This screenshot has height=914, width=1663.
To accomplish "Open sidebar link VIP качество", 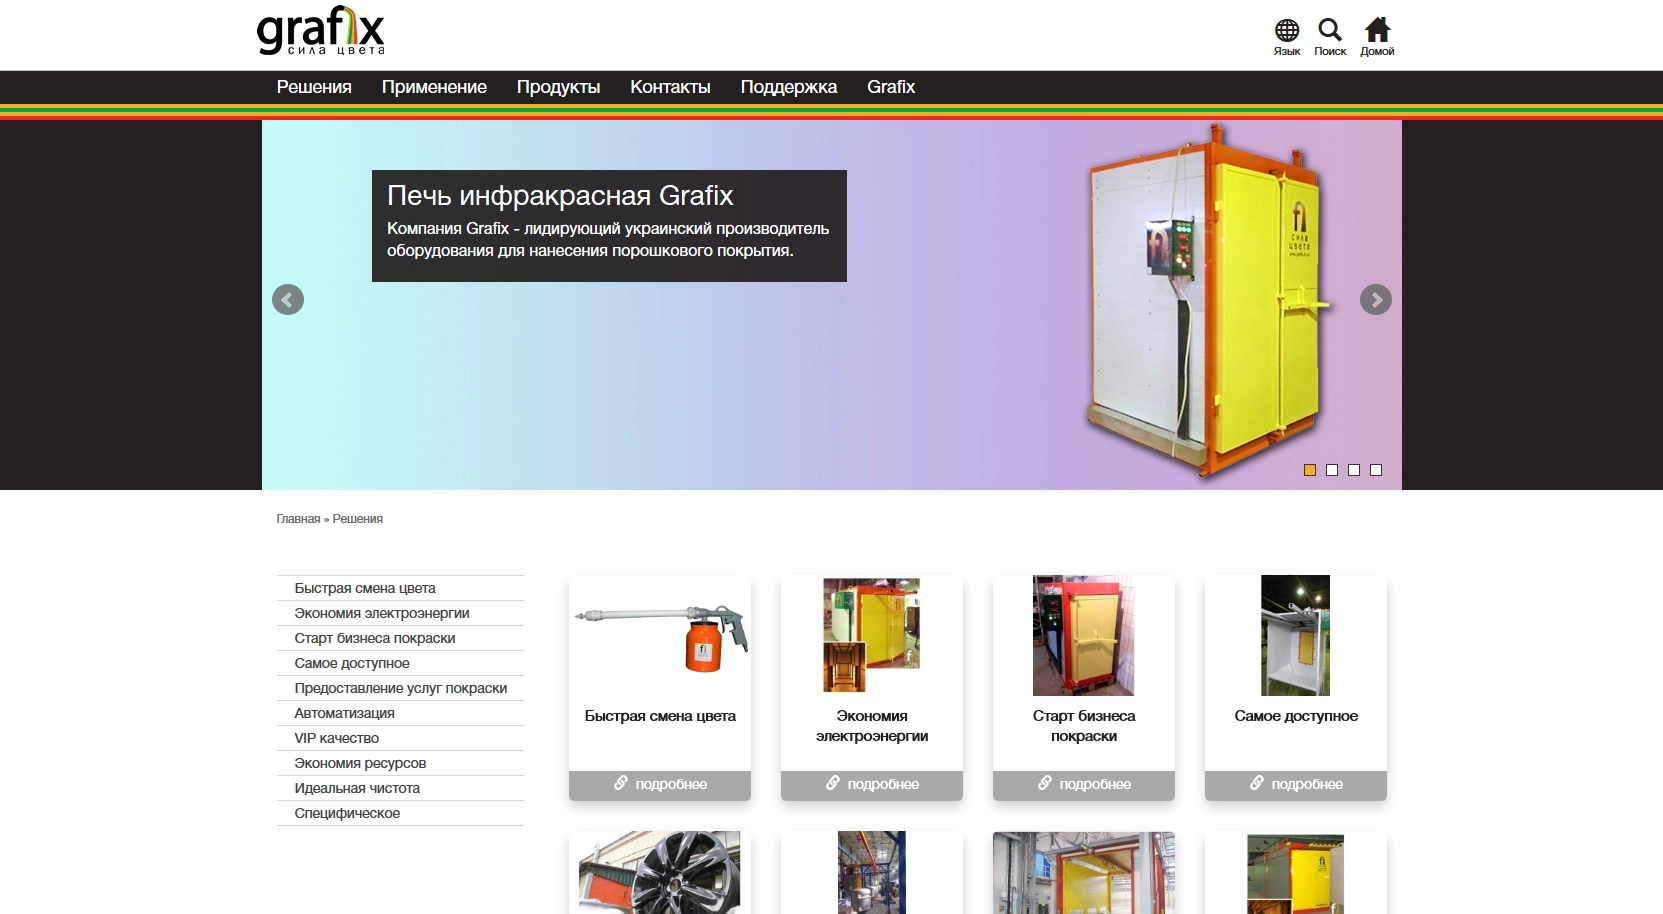I will 400,738.
